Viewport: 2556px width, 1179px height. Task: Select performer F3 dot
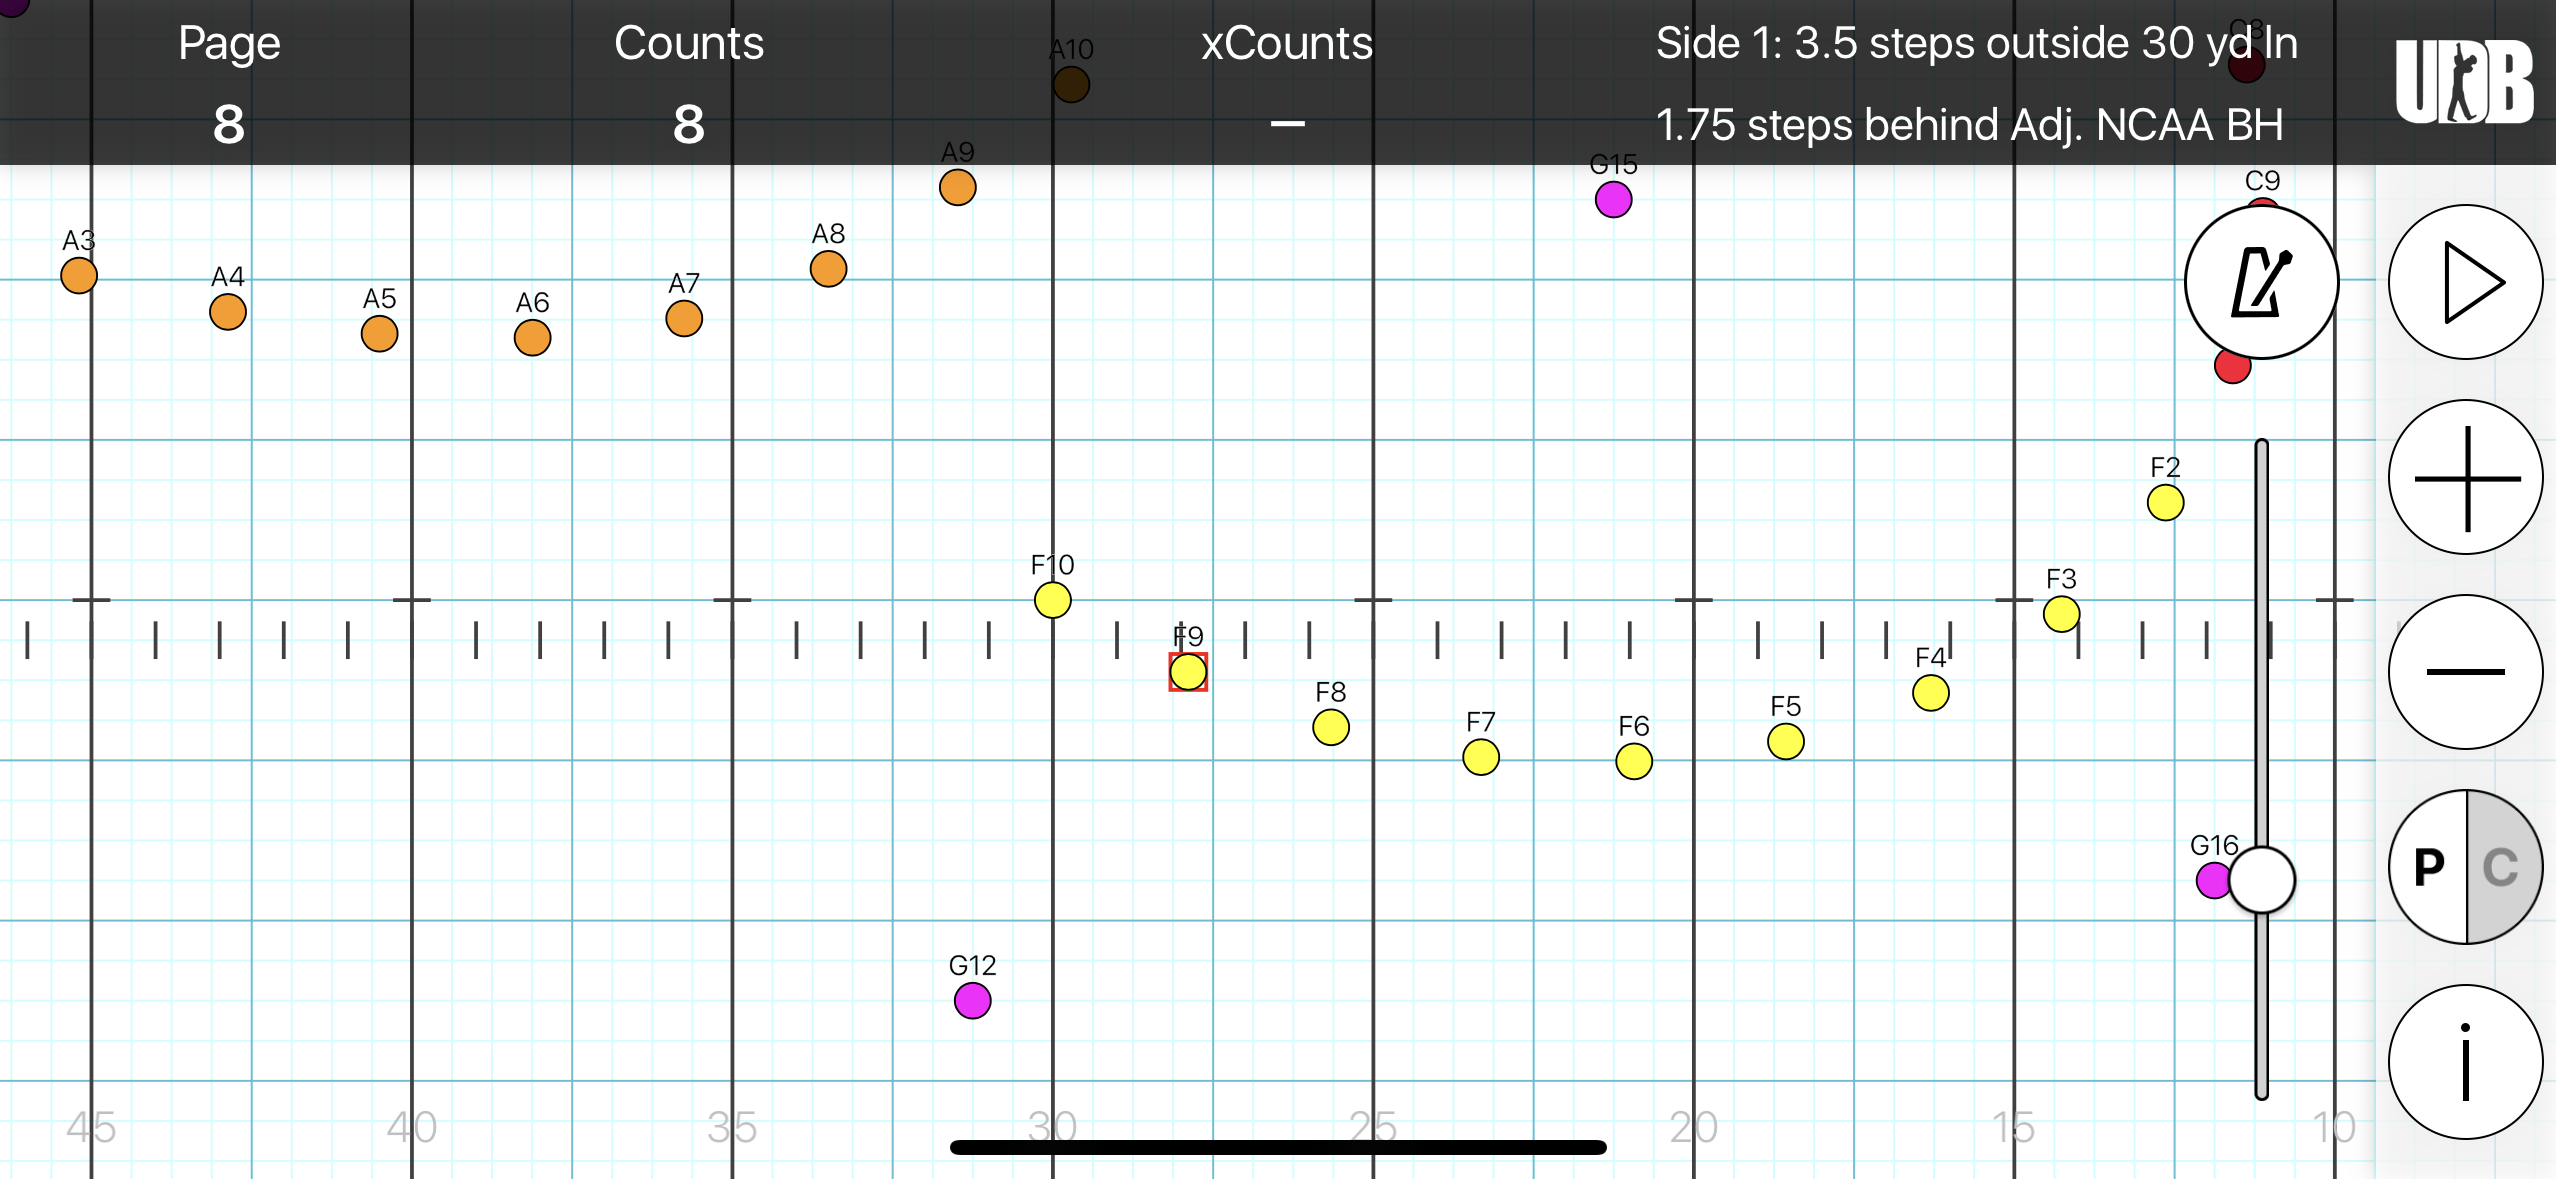click(2061, 614)
